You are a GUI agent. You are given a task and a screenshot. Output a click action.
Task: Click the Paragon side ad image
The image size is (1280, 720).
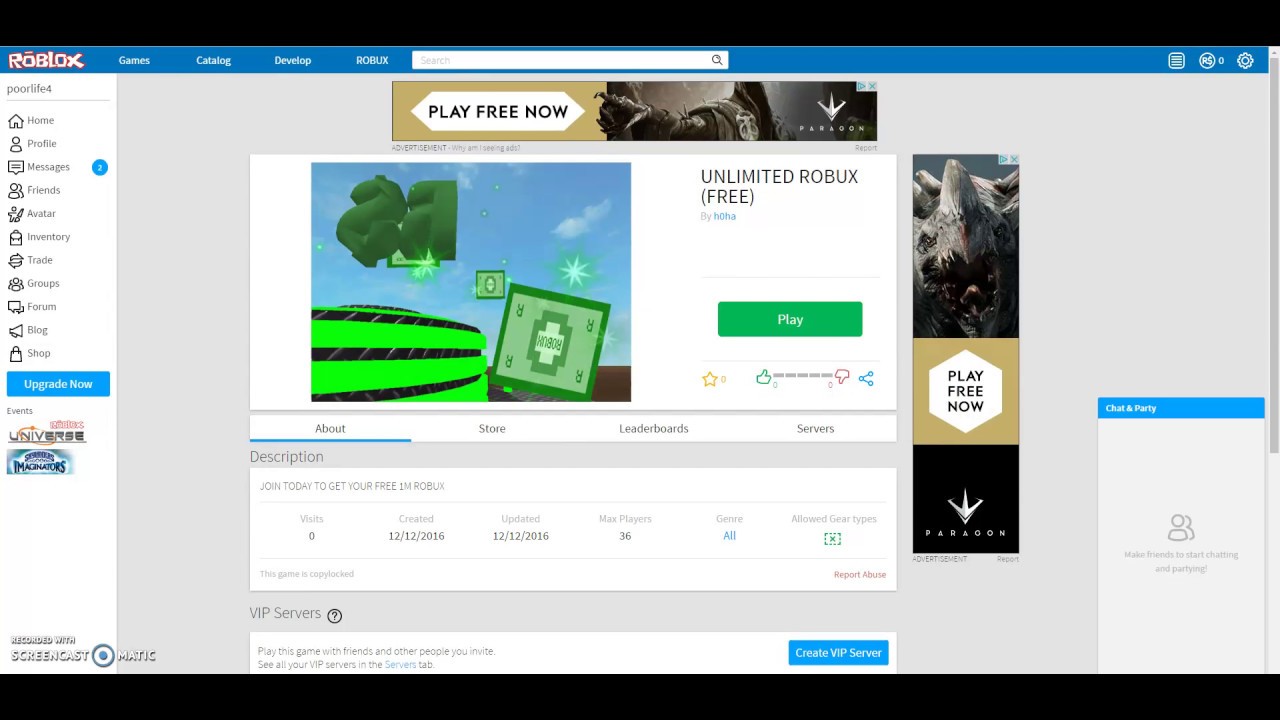(966, 353)
